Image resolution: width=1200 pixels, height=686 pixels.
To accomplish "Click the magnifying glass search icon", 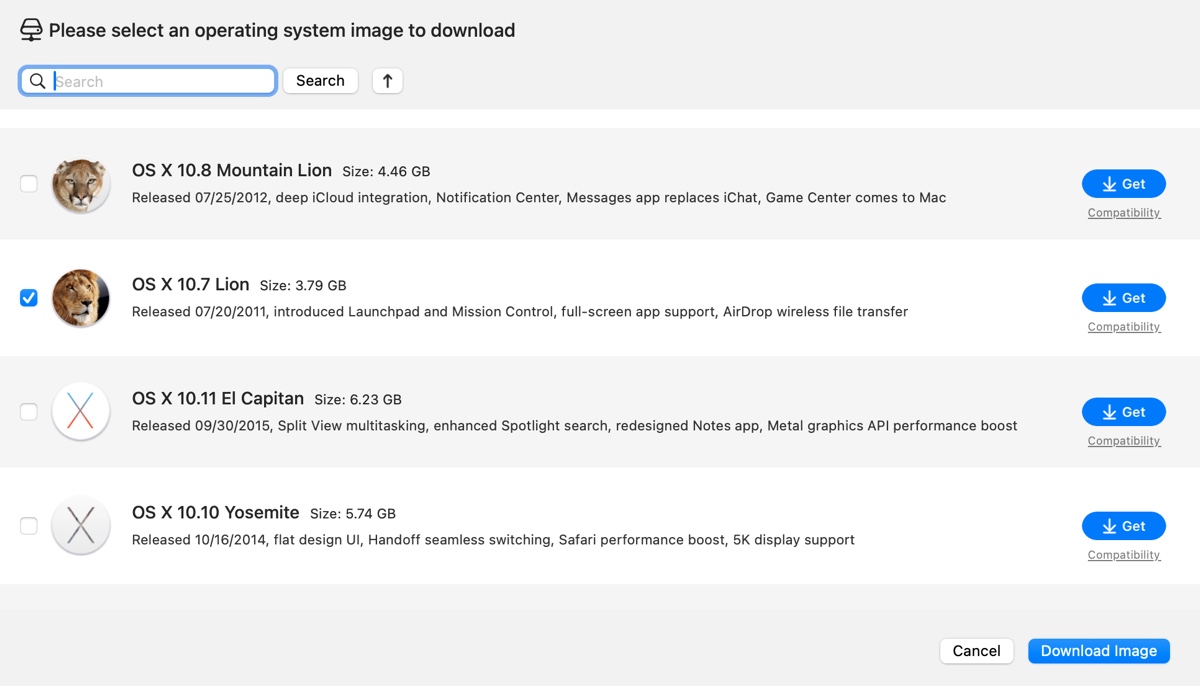I will pyautogui.click(x=38, y=81).
